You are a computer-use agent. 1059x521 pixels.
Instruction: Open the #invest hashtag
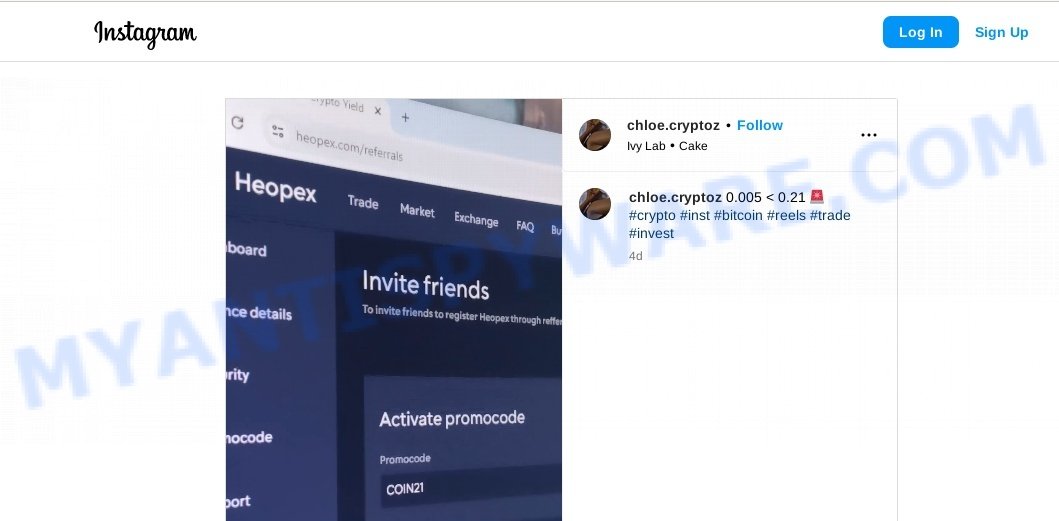point(651,233)
